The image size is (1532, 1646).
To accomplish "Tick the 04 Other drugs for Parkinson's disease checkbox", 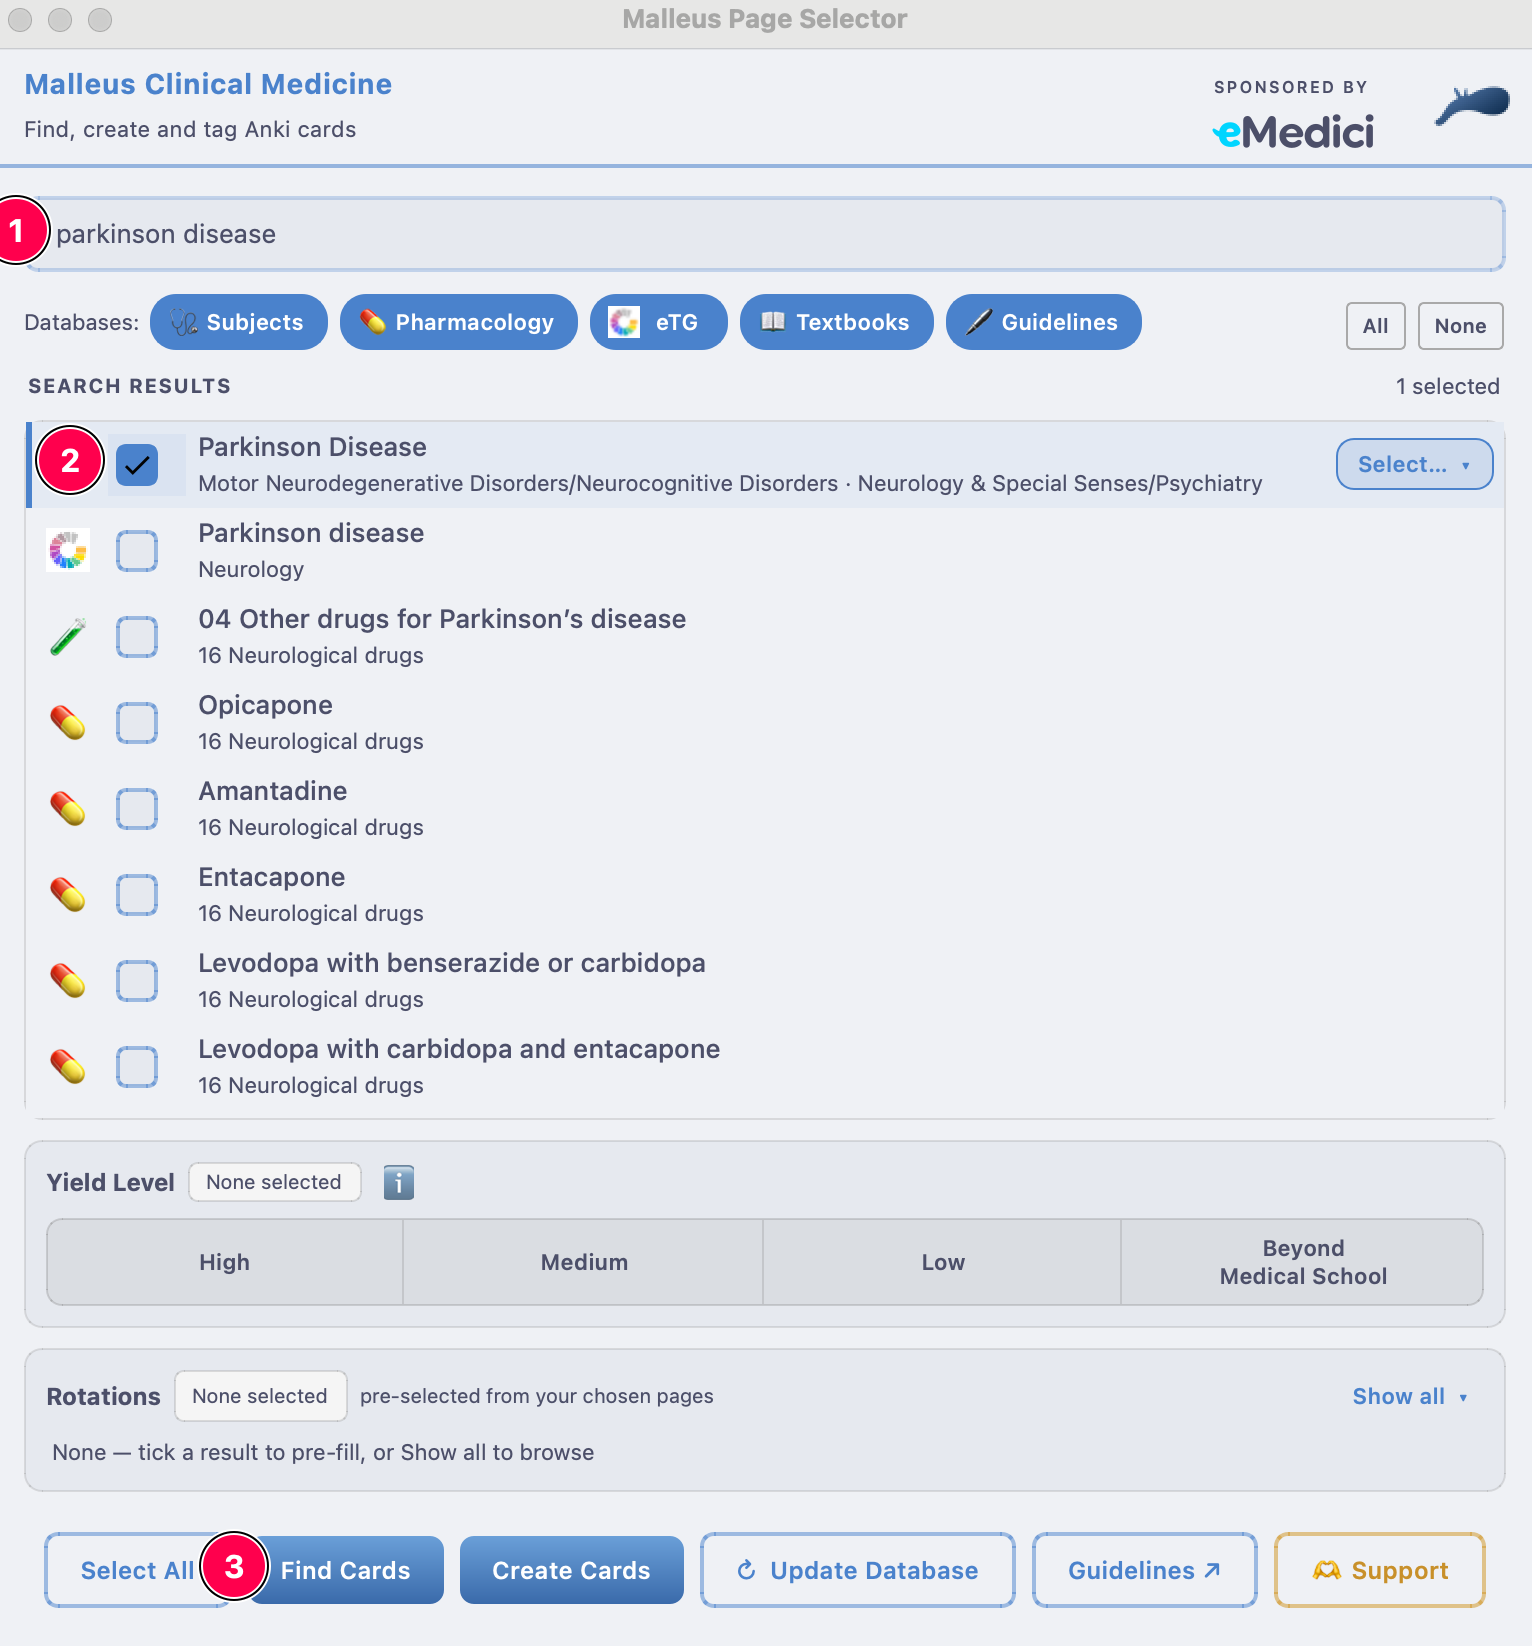I will pyautogui.click(x=137, y=637).
